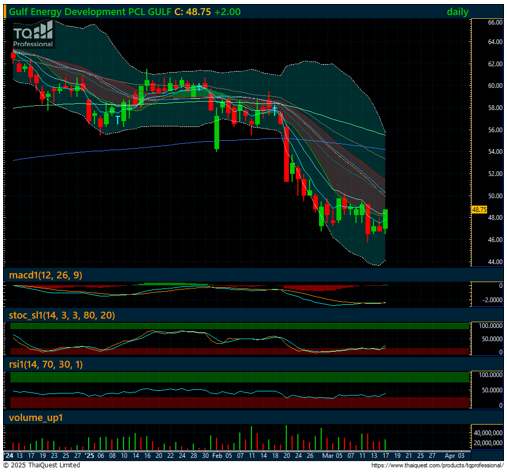Click the 'daily' timeframe label

(x=457, y=12)
